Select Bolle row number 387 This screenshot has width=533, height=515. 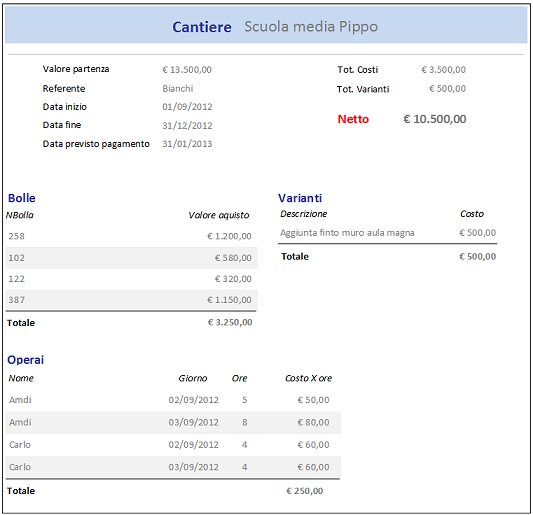[132, 300]
